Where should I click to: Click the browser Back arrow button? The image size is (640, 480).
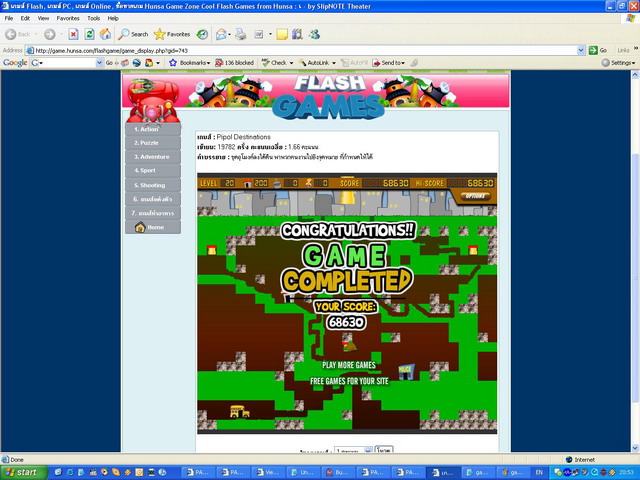pos(18,34)
